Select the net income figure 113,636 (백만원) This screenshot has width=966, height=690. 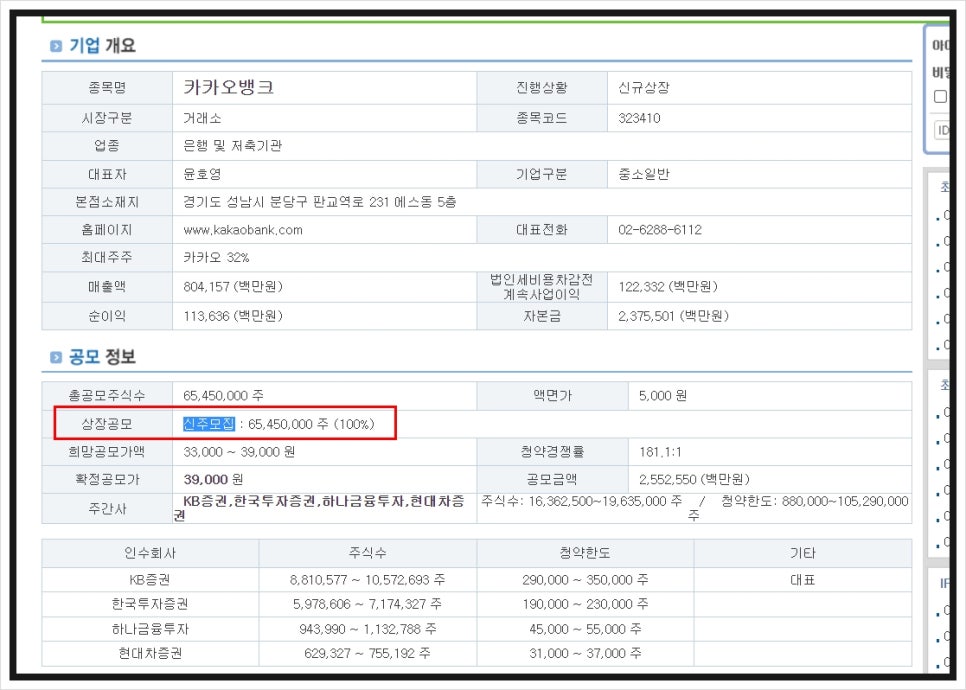pyautogui.click(x=233, y=316)
